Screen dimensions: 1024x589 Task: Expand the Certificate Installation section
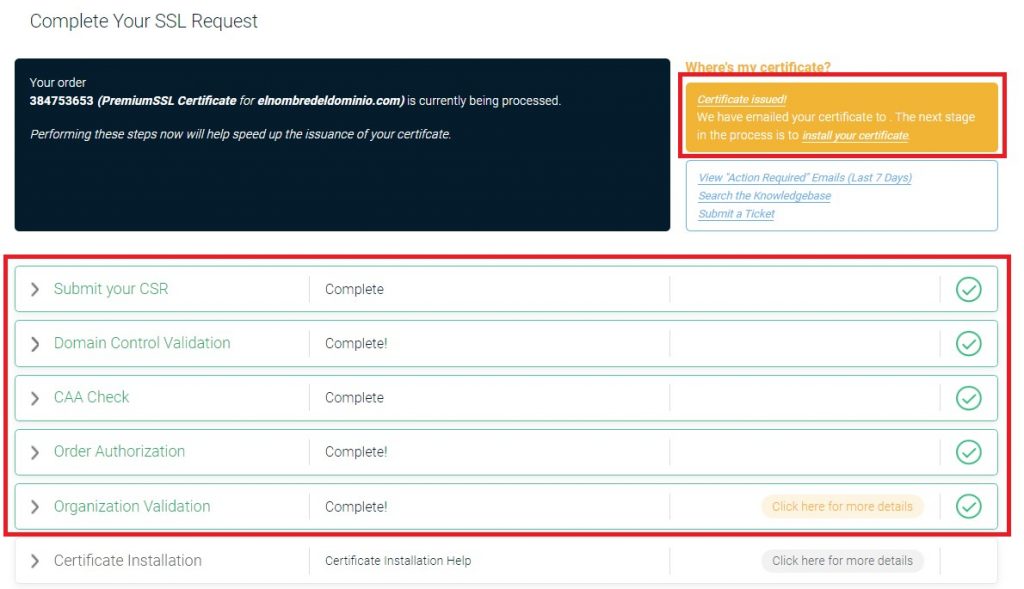click(x=35, y=561)
